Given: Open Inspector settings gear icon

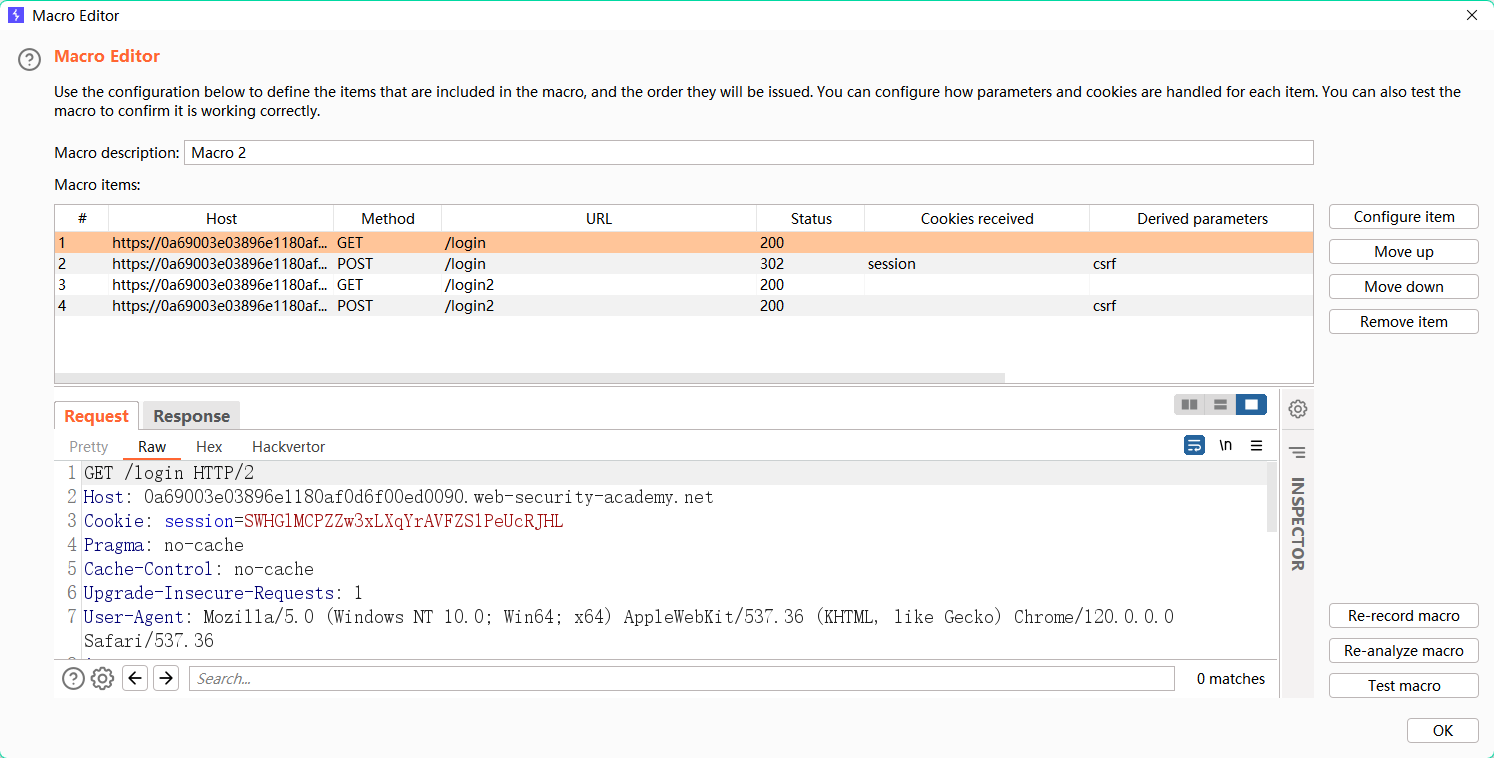Looking at the screenshot, I should (1298, 409).
